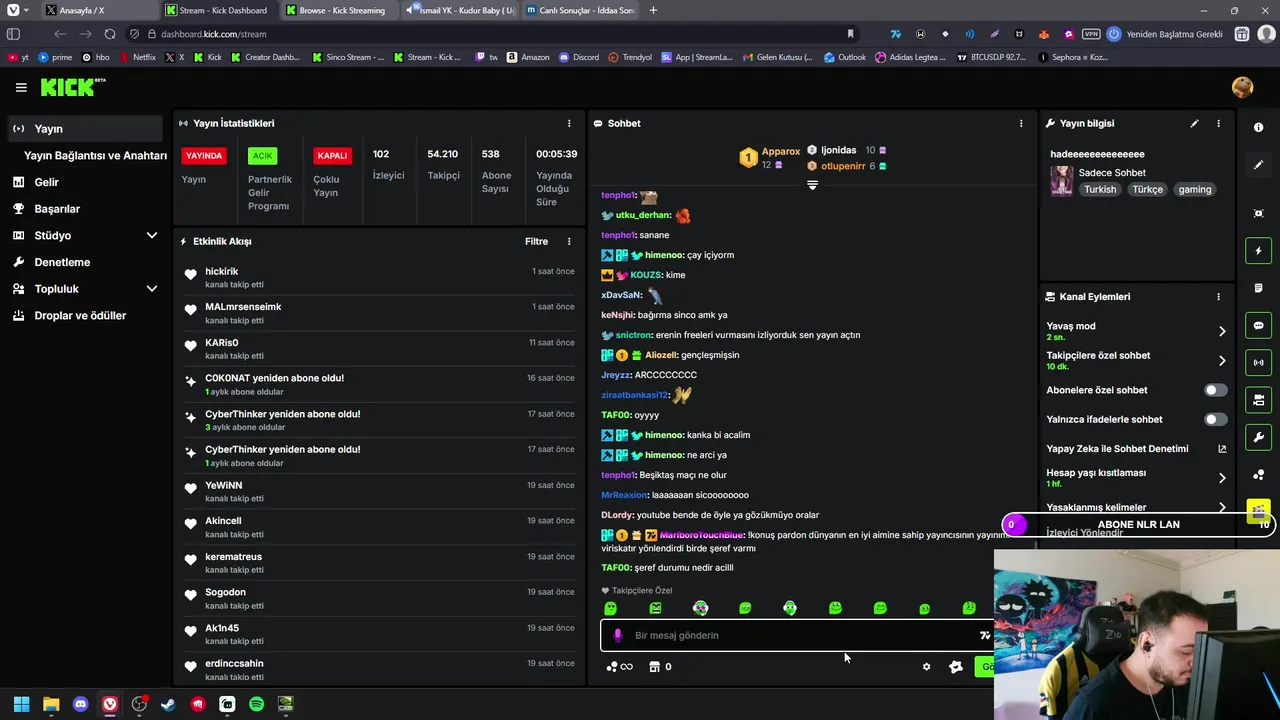Click the Kick logo
This screenshot has height=720, width=1280.
(72, 87)
